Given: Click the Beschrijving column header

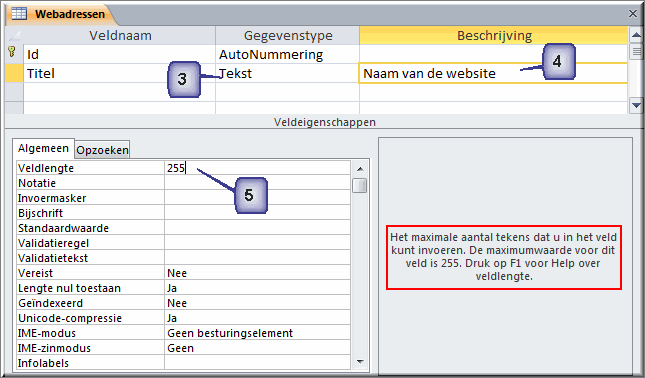Looking at the screenshot, I should point(494,35).
